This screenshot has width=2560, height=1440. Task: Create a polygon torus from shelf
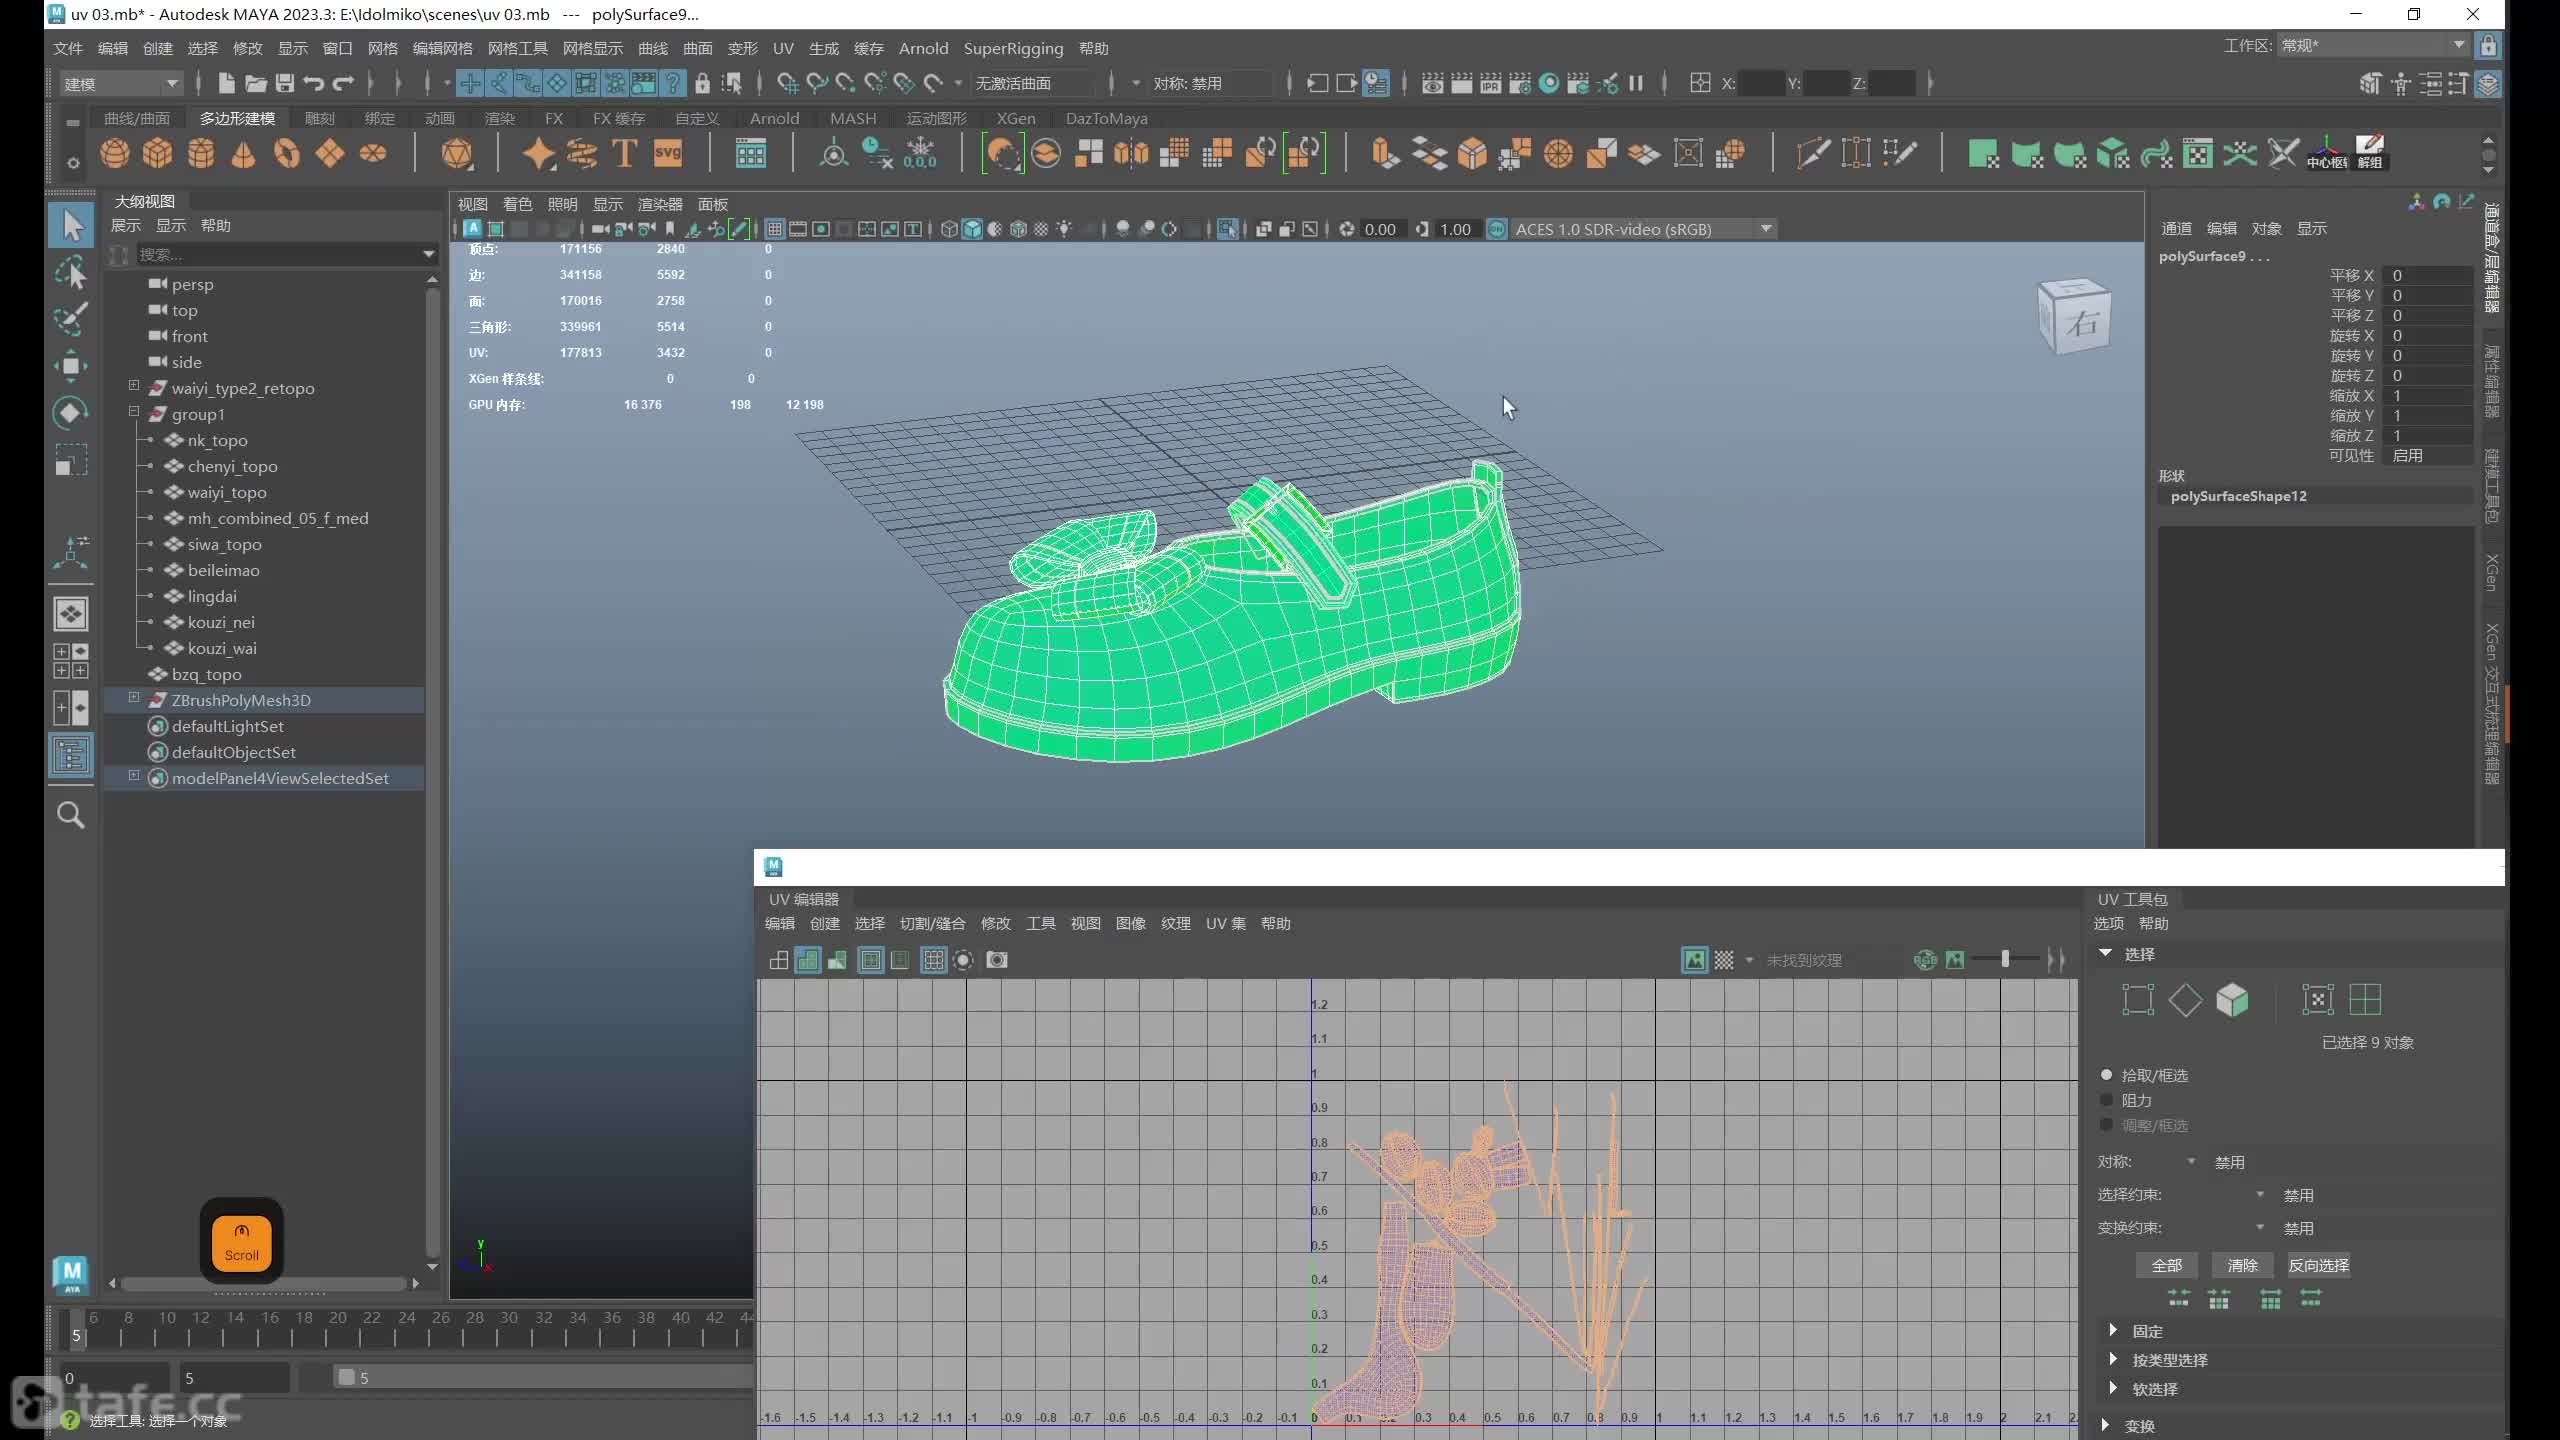click(x=287, y=154)
